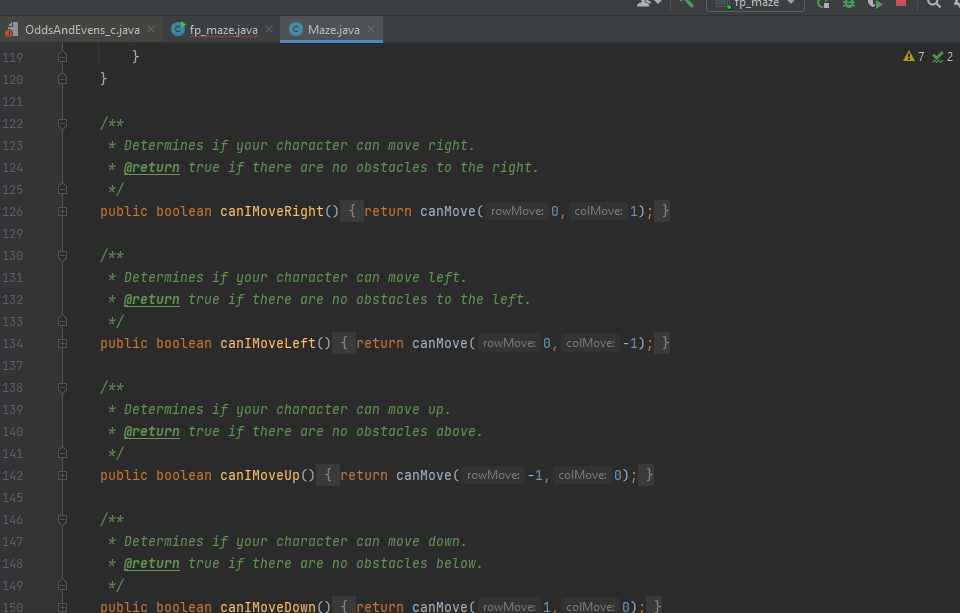The image size is (960, 613).
Task: Click the canIMoveUp method name
Action: [260, 475]
